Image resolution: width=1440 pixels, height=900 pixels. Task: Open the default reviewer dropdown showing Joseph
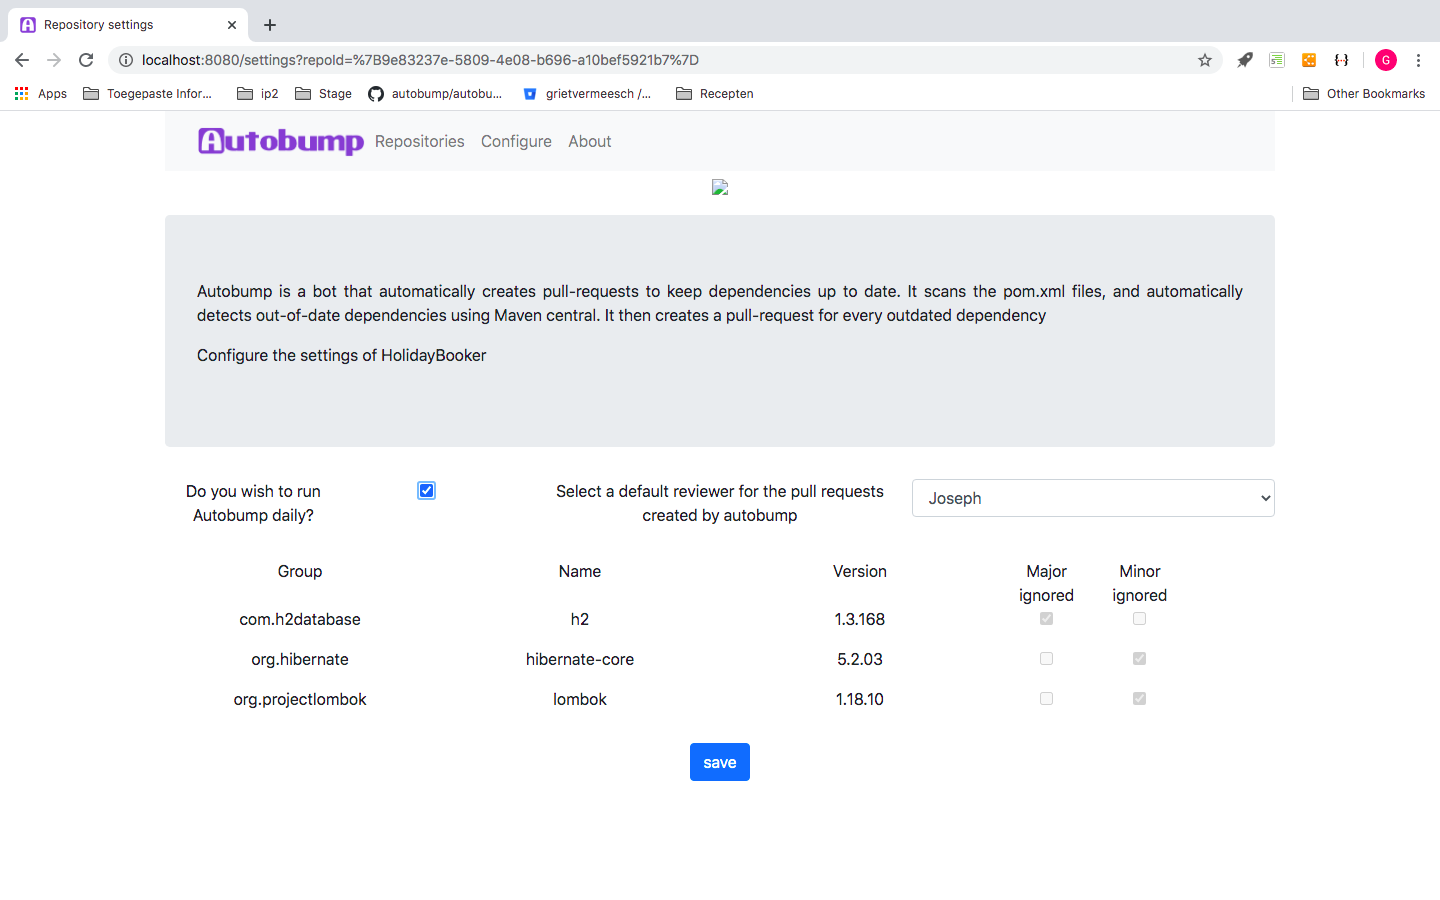(1093, 498)
